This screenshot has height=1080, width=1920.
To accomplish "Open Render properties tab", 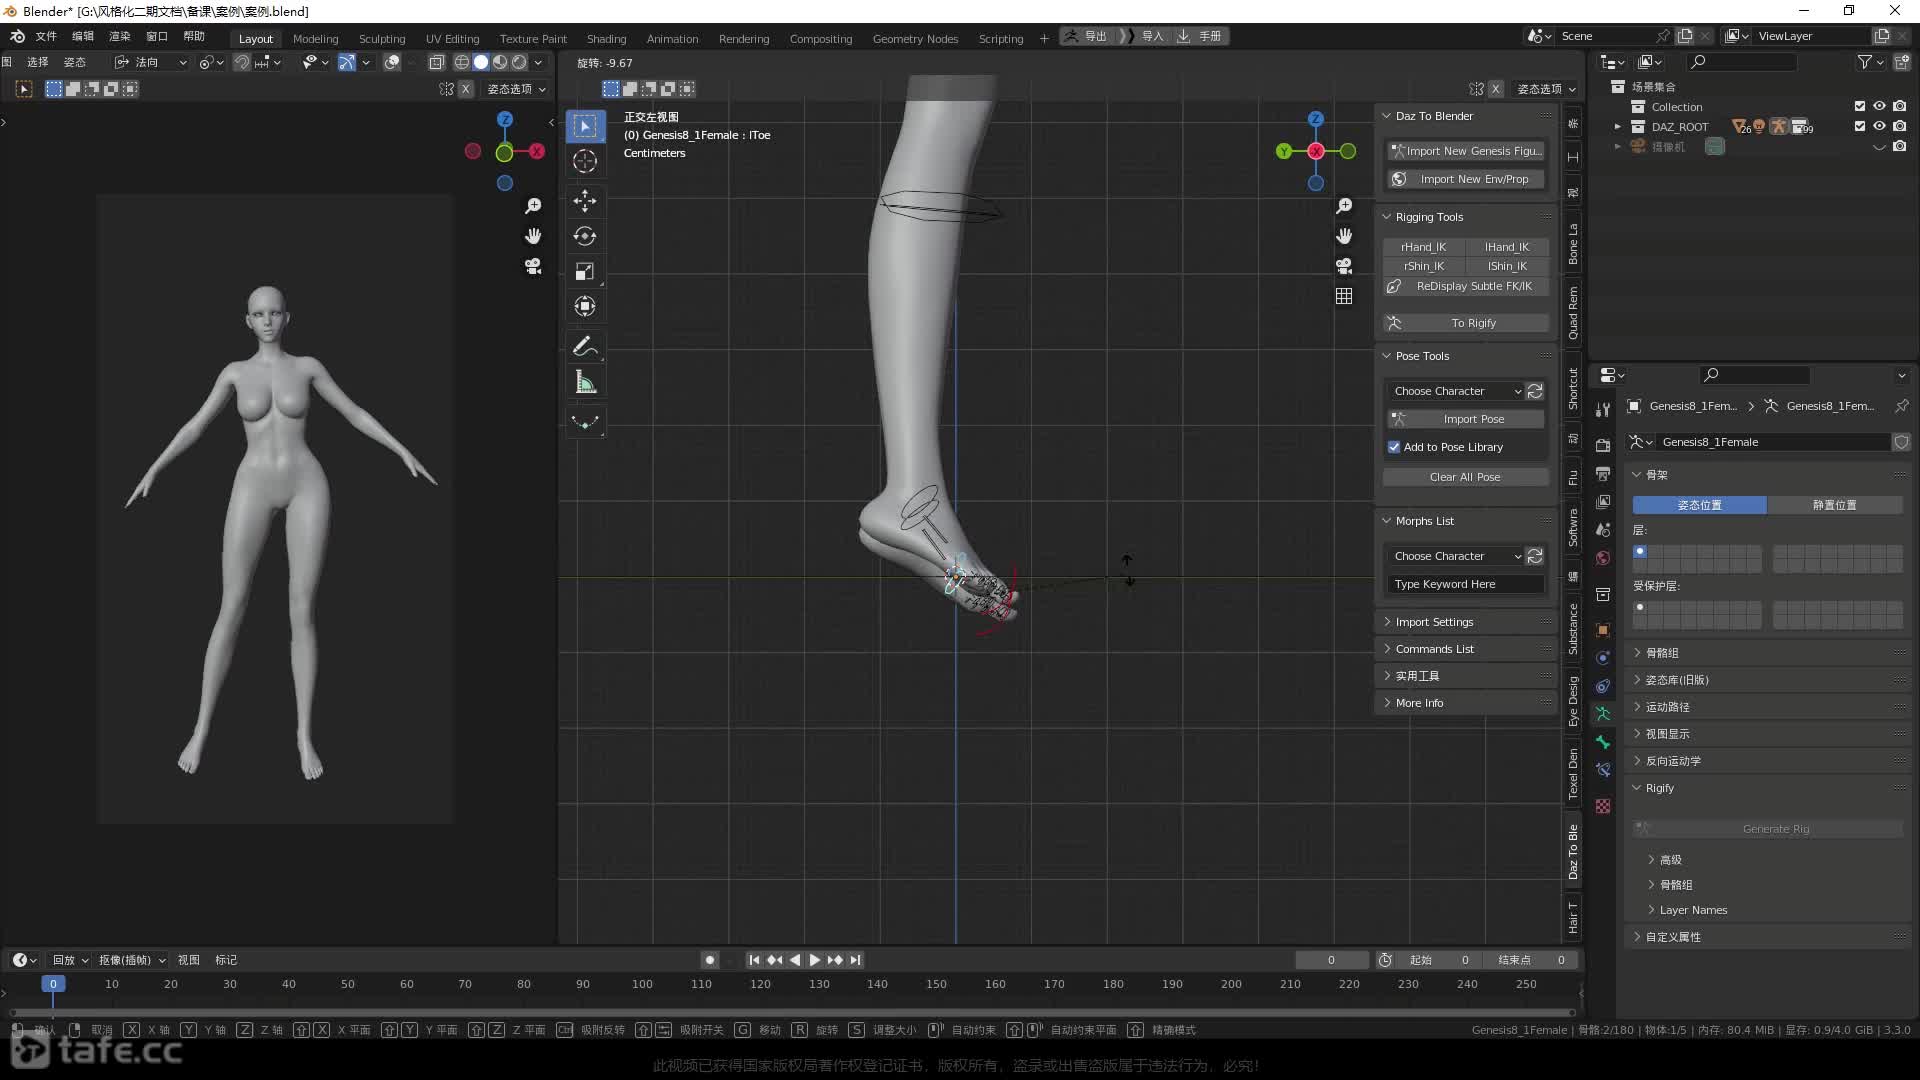I will (x=1603, y=445).
